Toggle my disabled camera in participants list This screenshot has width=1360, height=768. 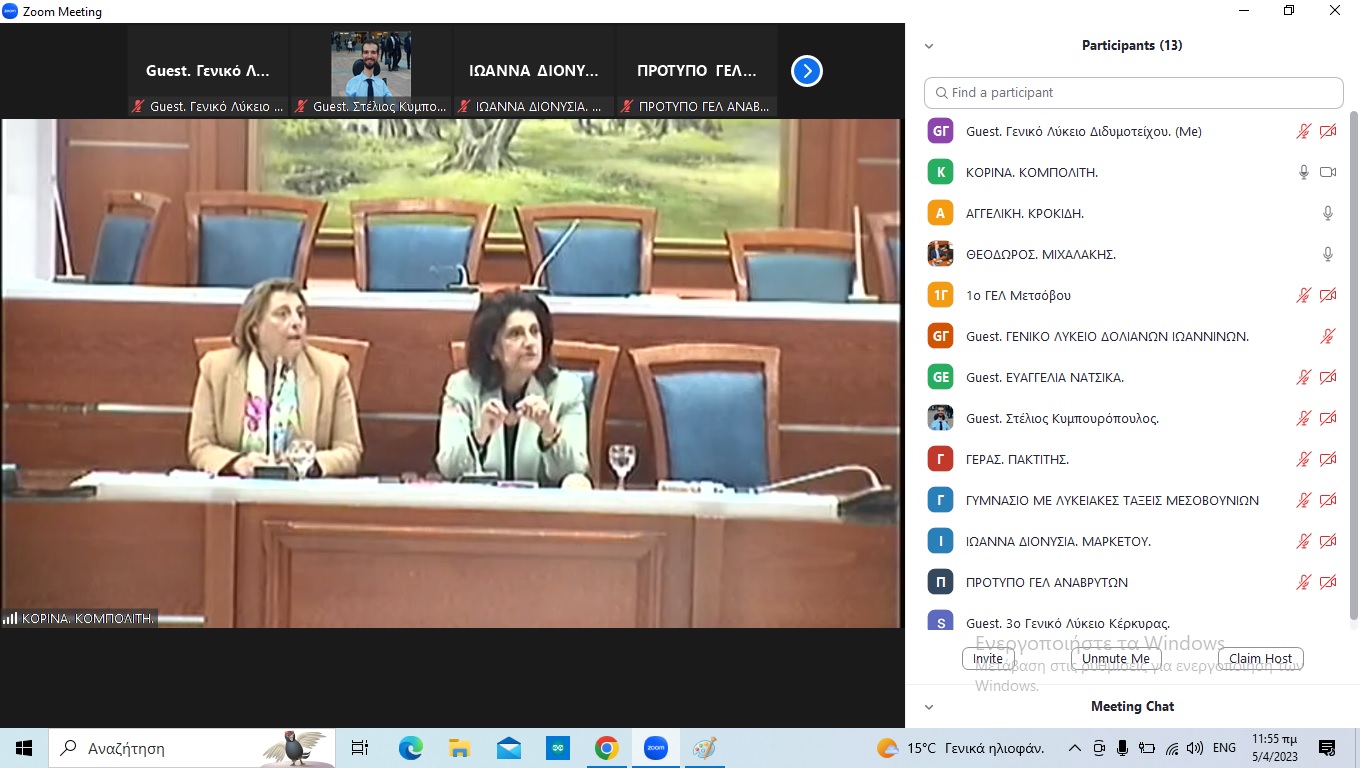[1327, 131]
